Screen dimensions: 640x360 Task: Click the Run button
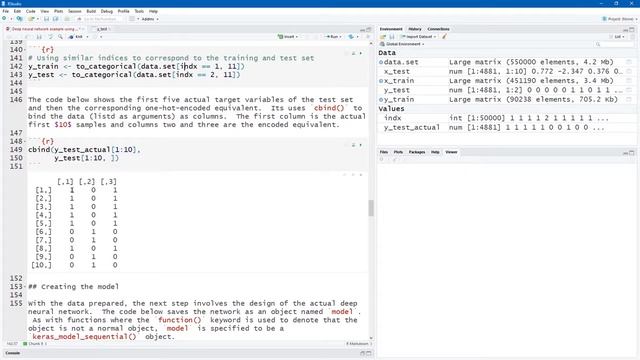click(x=332, y=37)
